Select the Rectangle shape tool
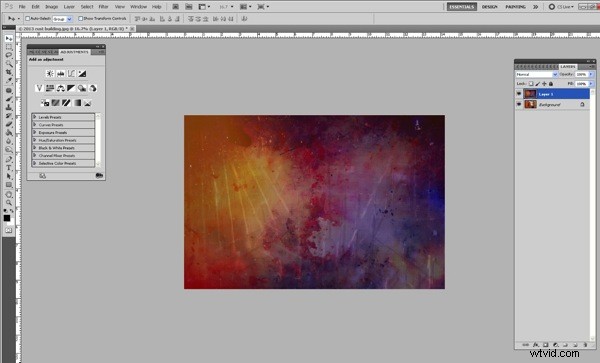Image resolution: width=600 pixels, height=363 pixels. pos(8,185)
